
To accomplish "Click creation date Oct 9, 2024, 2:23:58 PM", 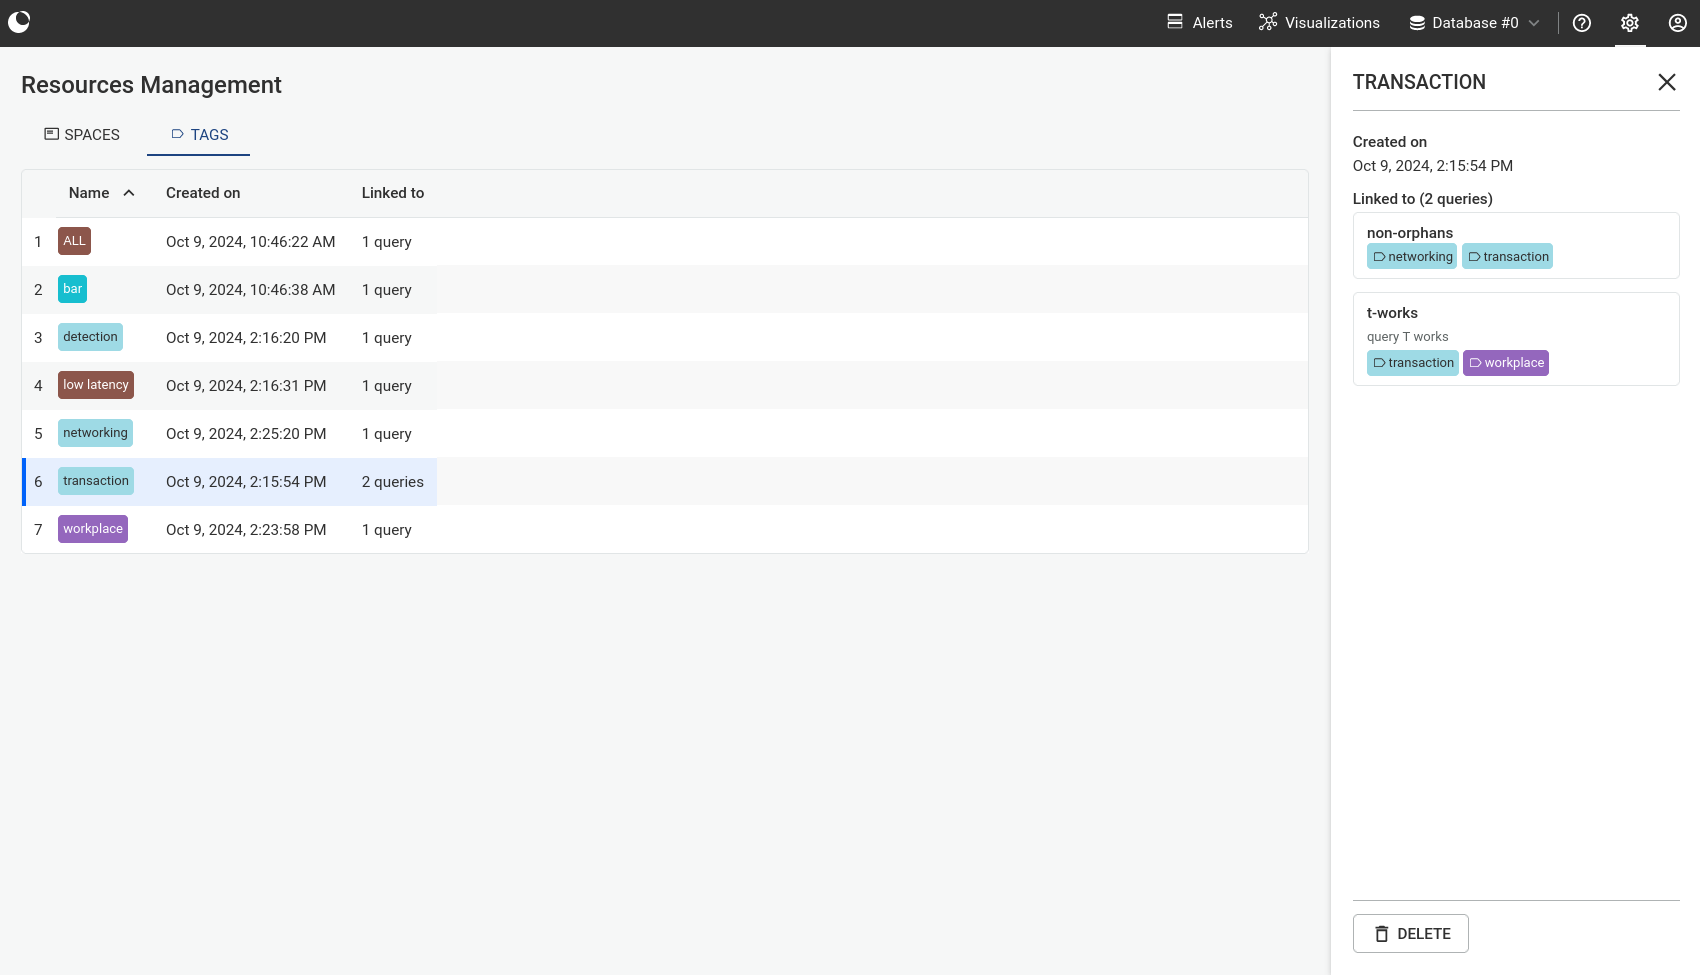I will click(246, 530).
